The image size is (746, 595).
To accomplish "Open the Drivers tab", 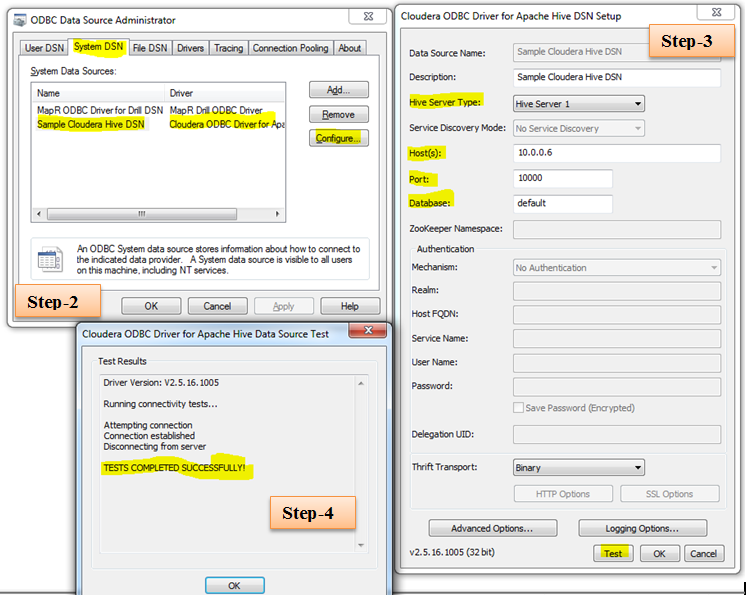I will pos(190,48).
